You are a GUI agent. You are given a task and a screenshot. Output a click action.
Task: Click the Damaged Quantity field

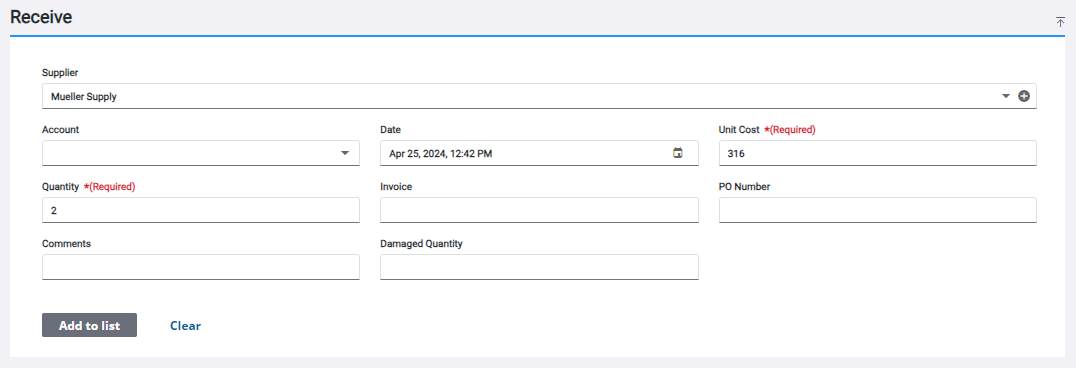[x=539, y=267]
